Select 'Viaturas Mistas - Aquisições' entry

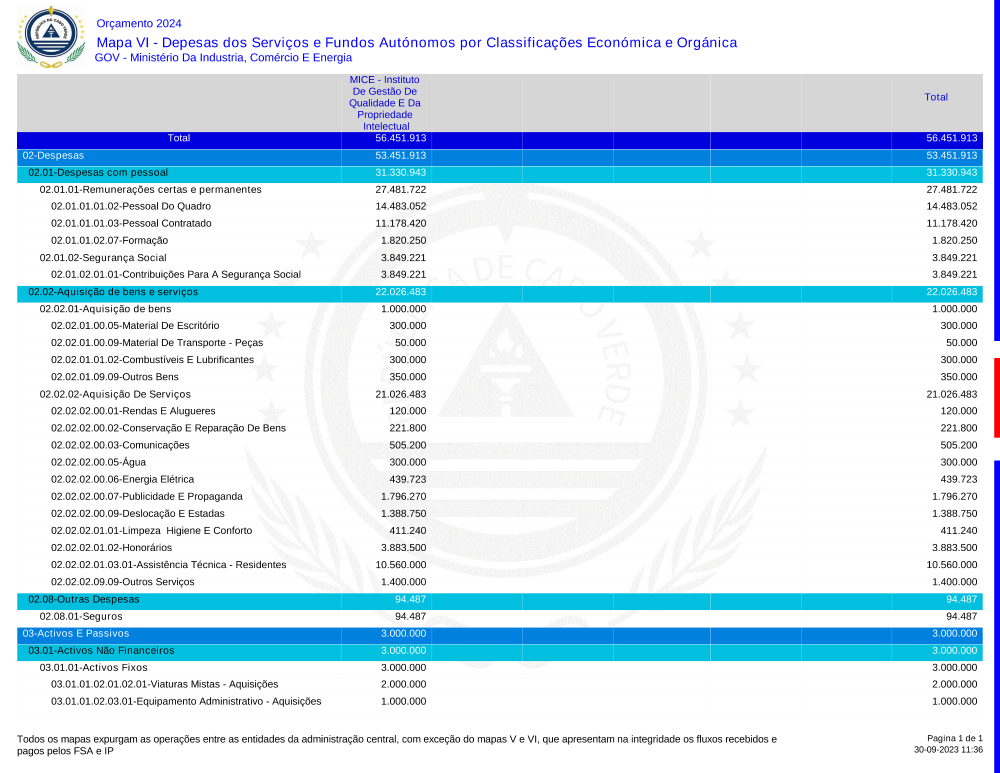click(x=164, y=685)
